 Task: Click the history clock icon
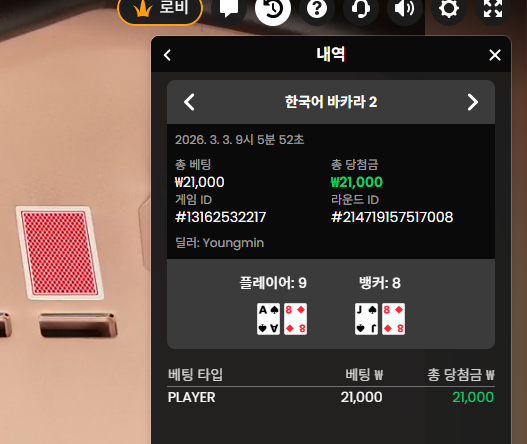tap(273, 8)
